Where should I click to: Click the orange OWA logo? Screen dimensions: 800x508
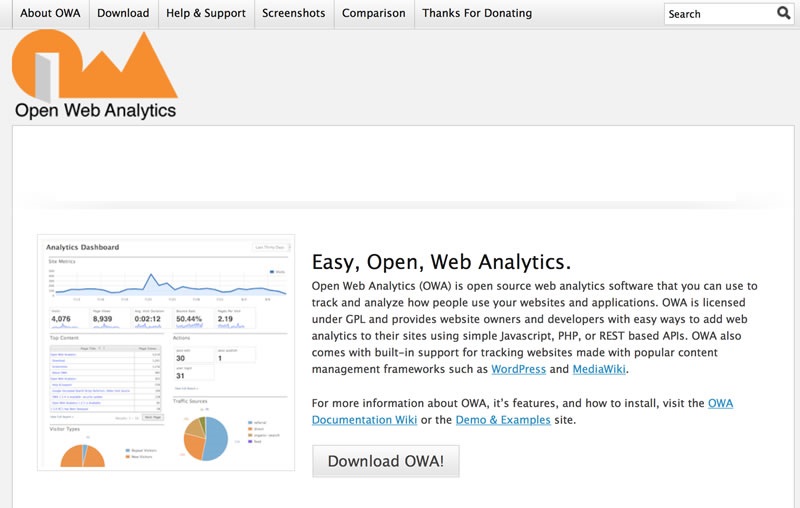coord(94,65)
